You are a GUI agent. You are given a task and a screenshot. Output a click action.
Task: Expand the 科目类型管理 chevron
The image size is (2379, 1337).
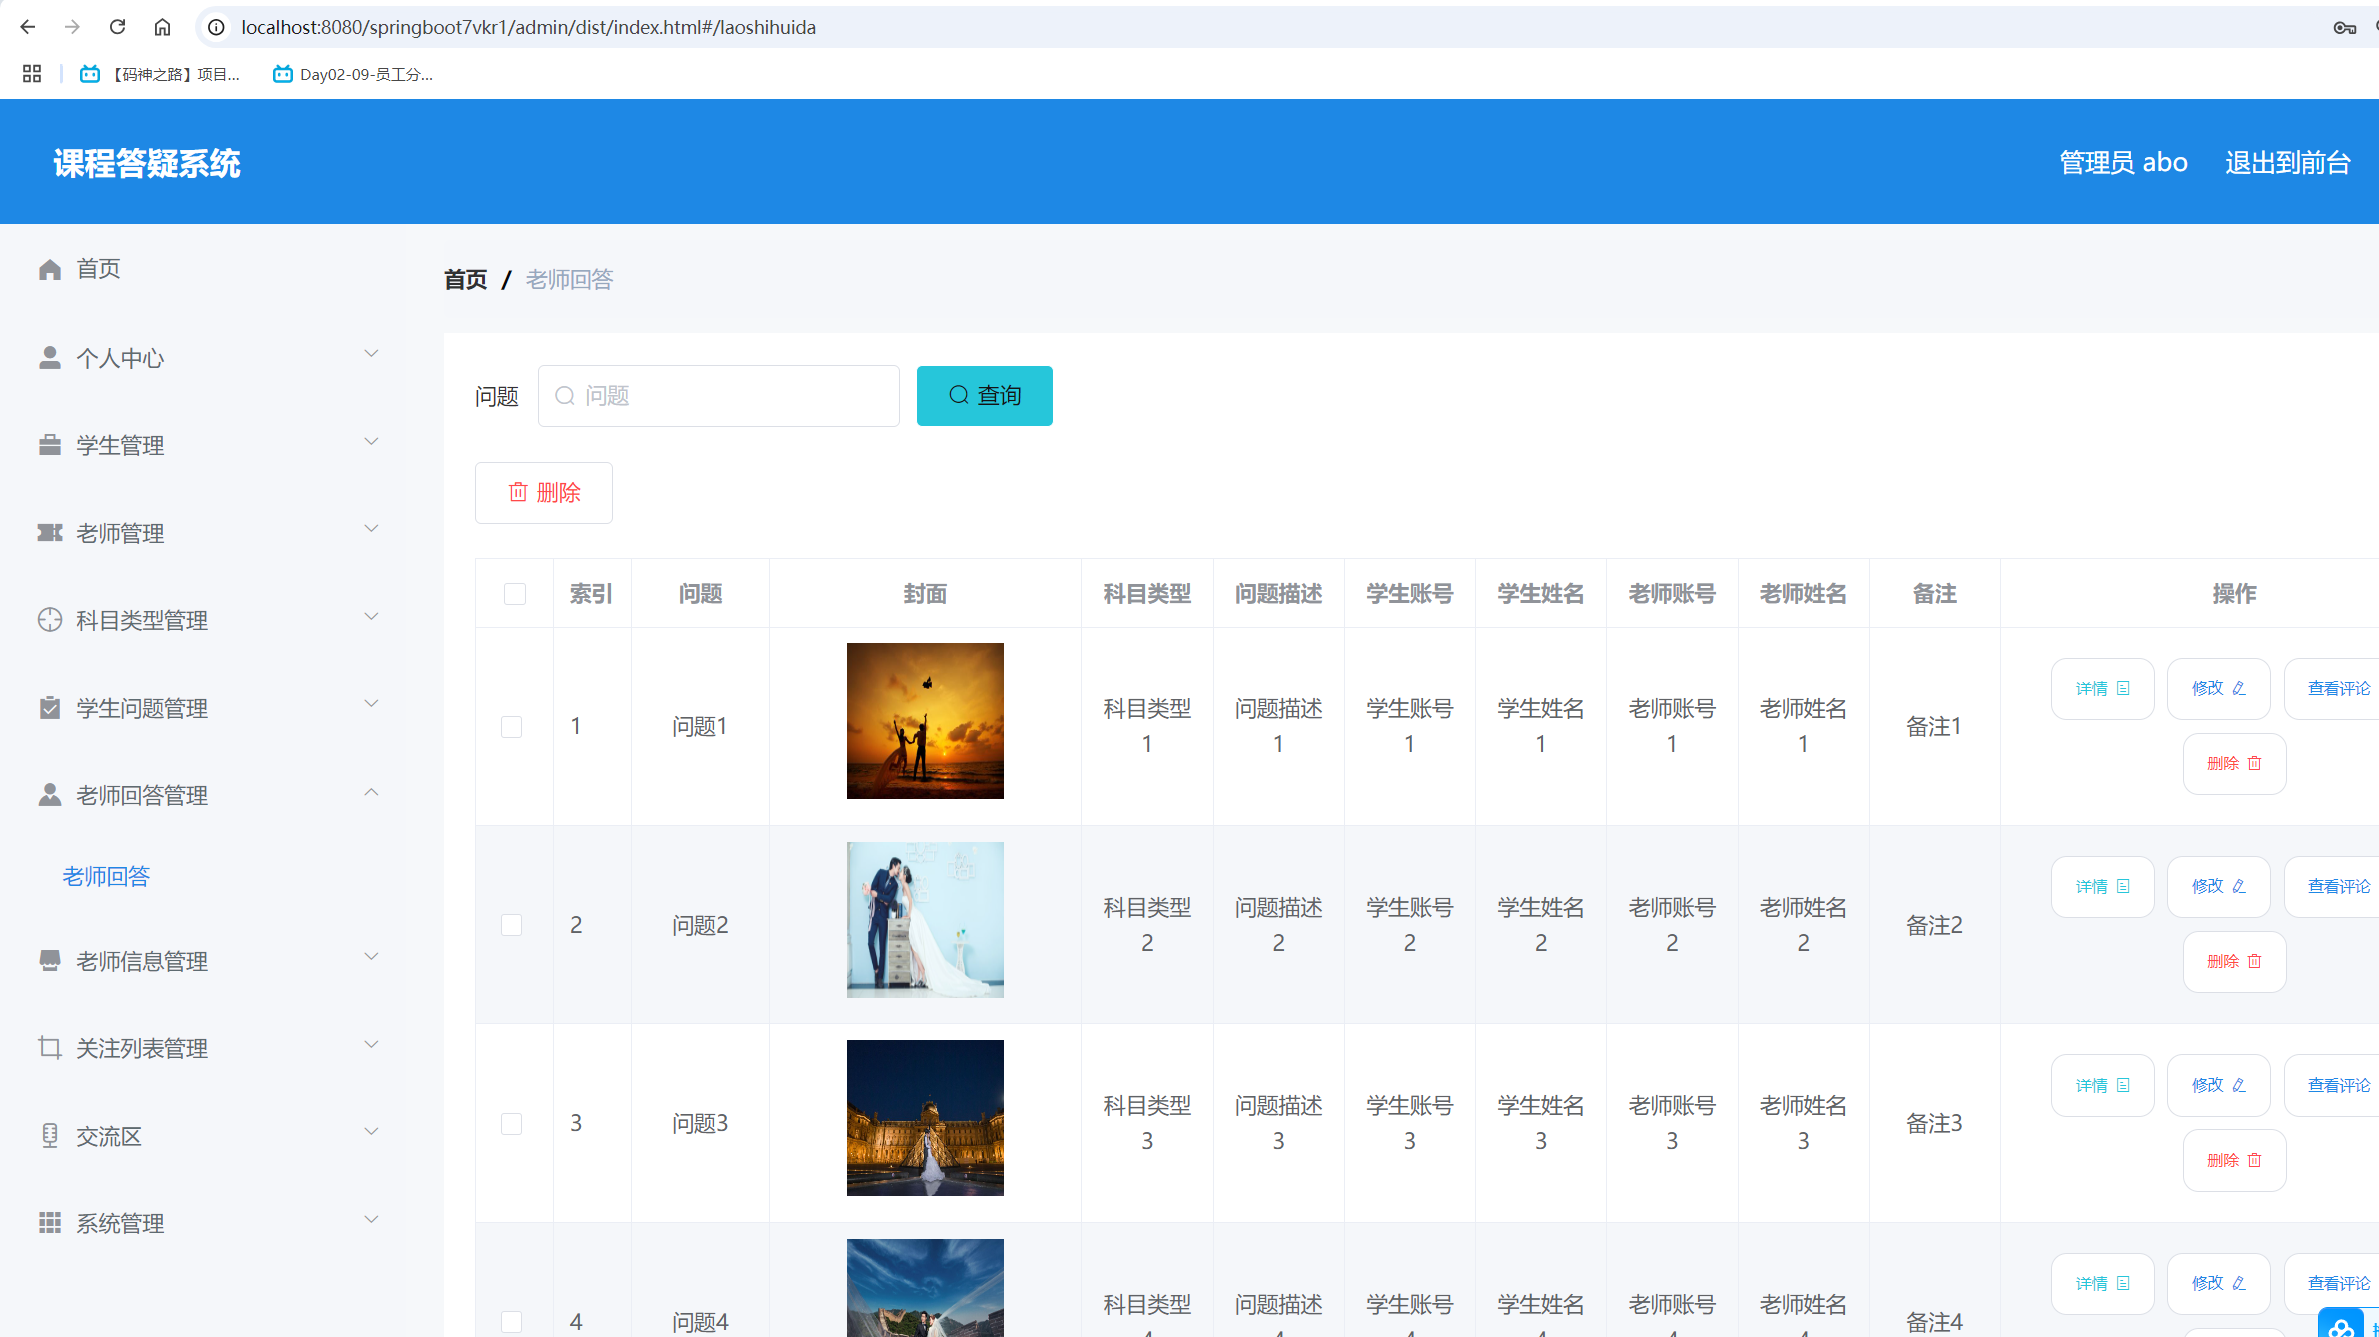click(x=371, y=617)
